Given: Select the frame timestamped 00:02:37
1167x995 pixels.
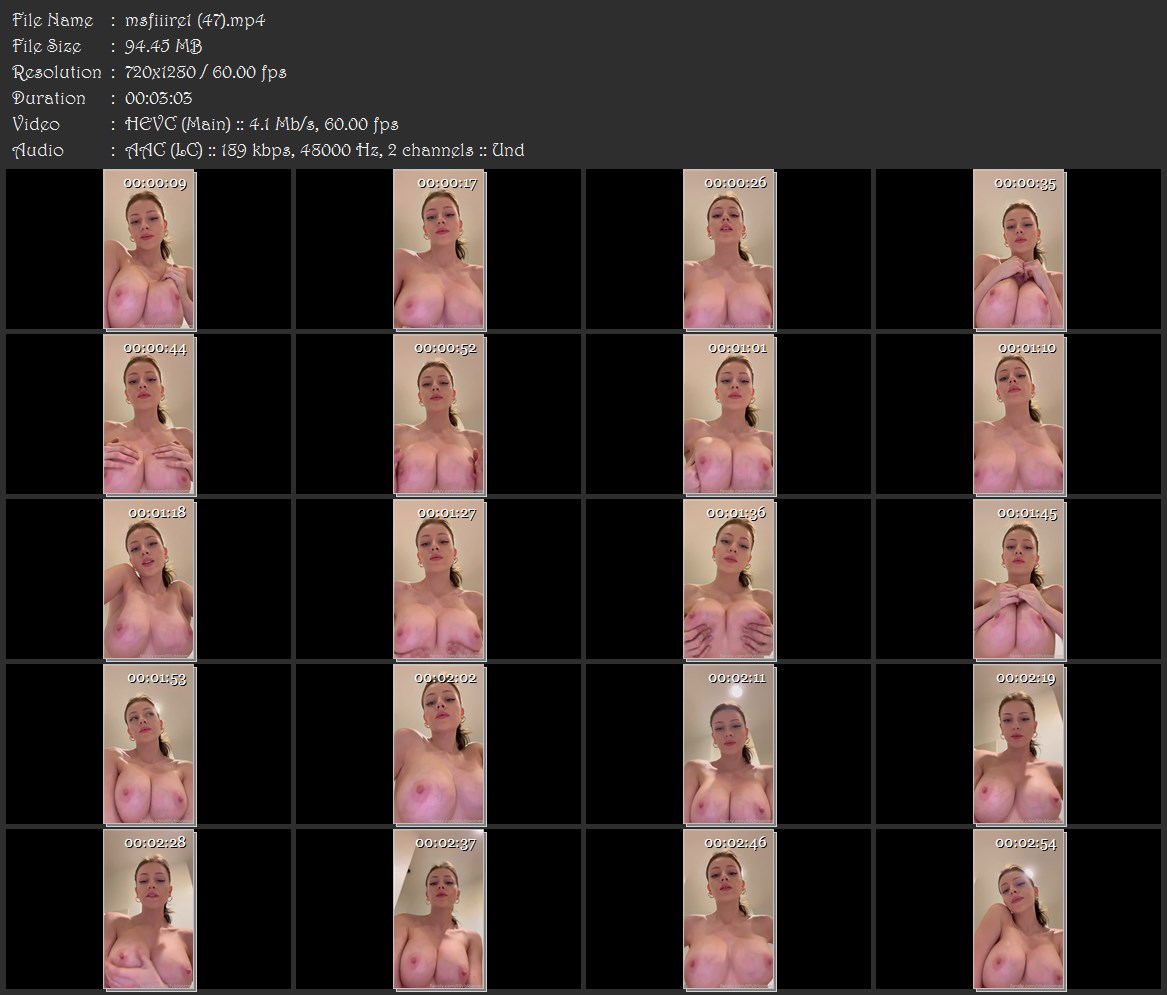Looking at the screenshot, I should tap(439, 910).
